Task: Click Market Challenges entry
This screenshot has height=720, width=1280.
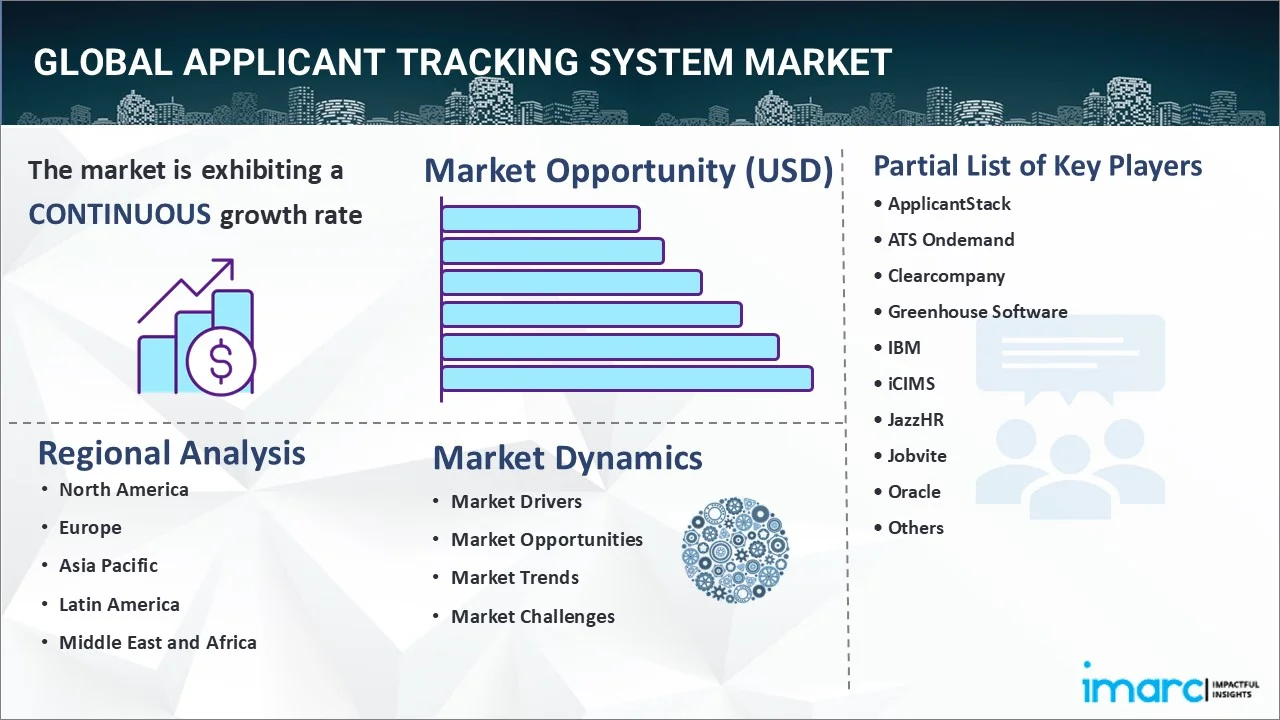Action: (532, 616)
